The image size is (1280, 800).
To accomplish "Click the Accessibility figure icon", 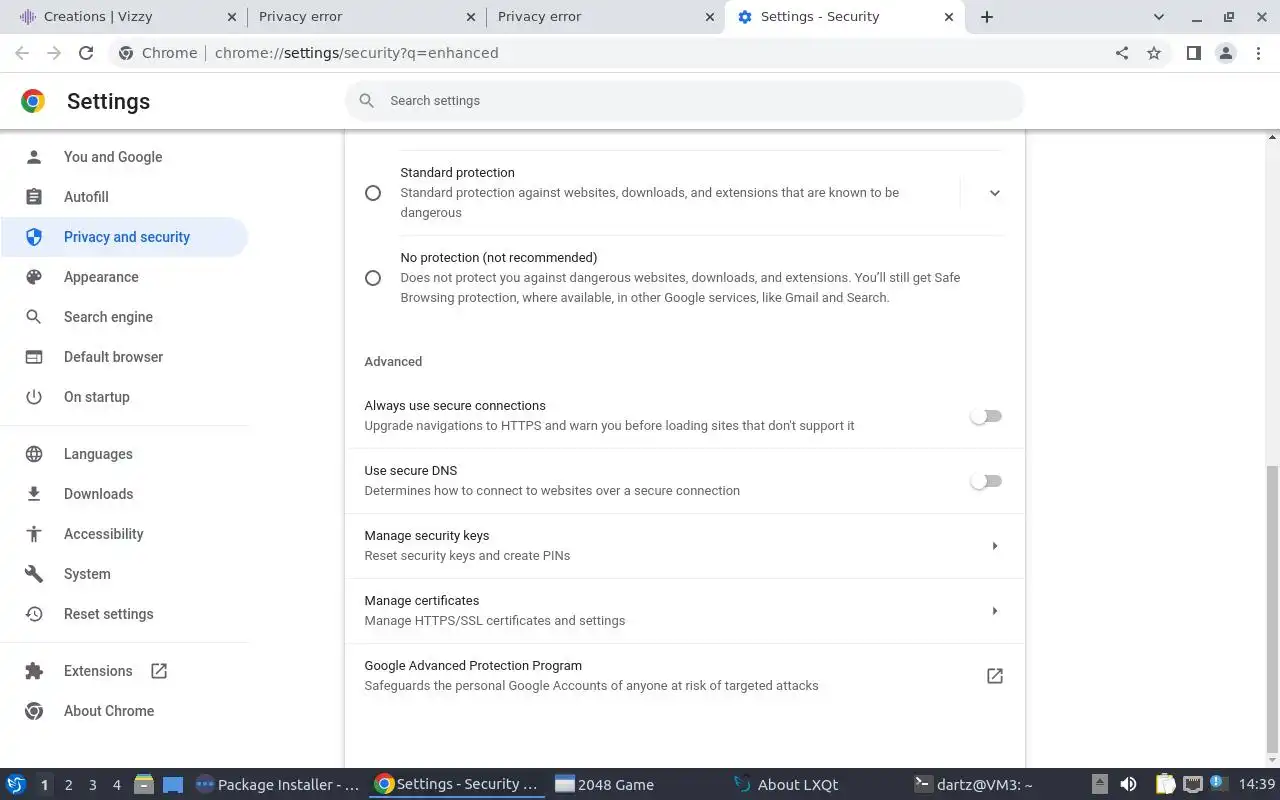I will [34, 534].
